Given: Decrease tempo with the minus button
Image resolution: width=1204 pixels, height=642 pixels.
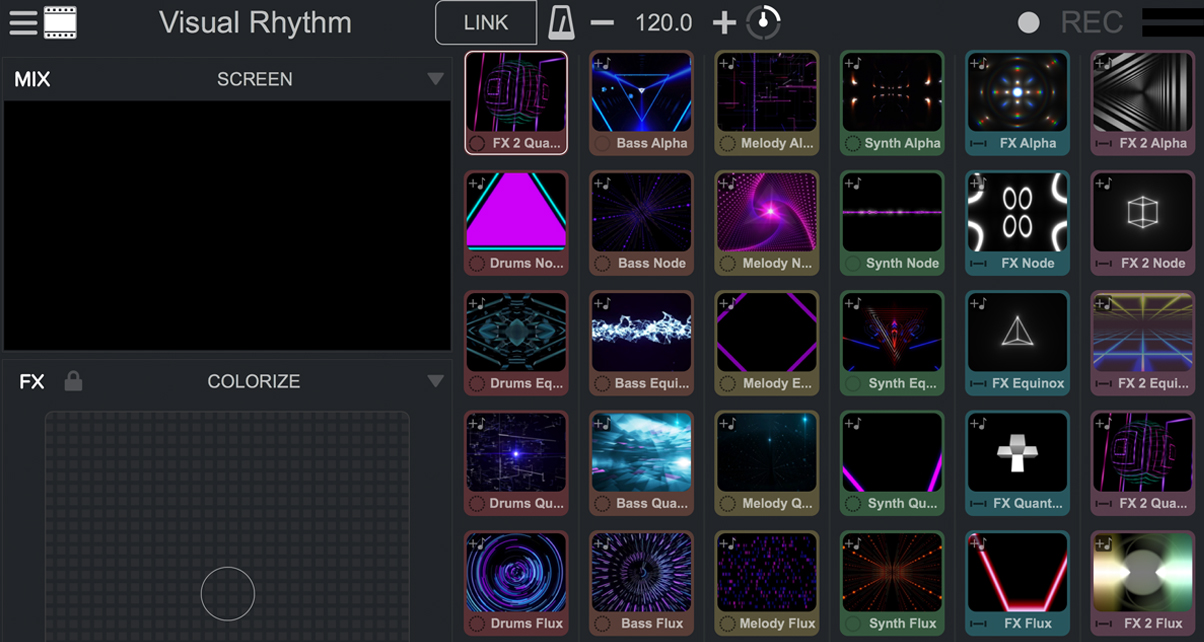Looking at the screenshot, I should pos(601,21).
